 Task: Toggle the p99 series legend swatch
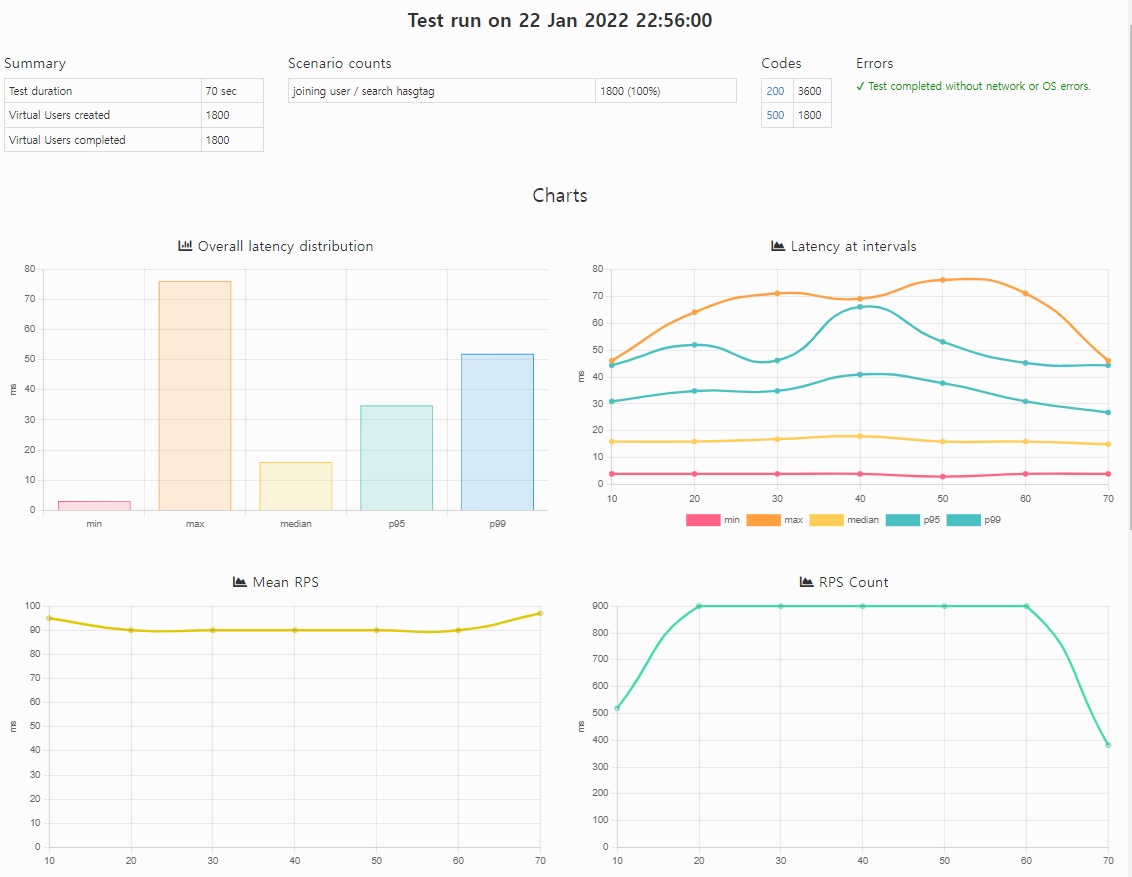[963, 520]
